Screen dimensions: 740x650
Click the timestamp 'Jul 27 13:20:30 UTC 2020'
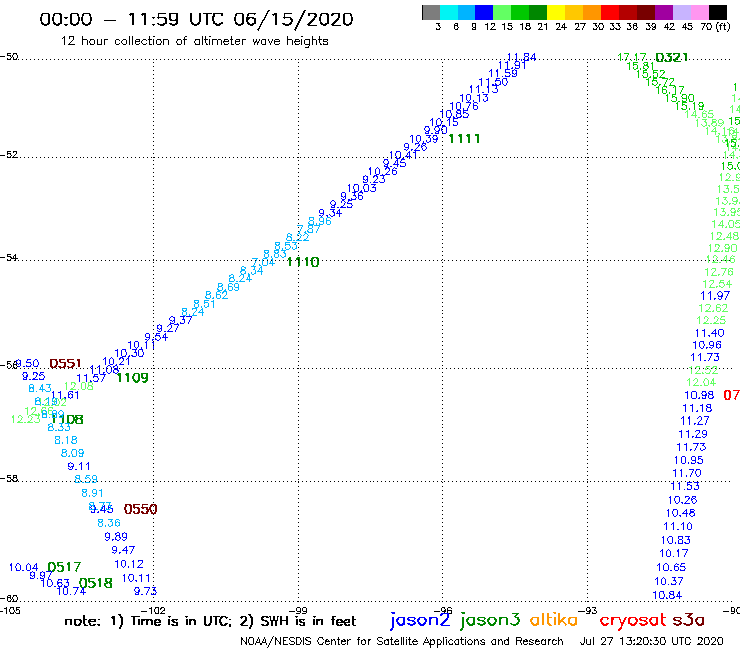(652, 642)
